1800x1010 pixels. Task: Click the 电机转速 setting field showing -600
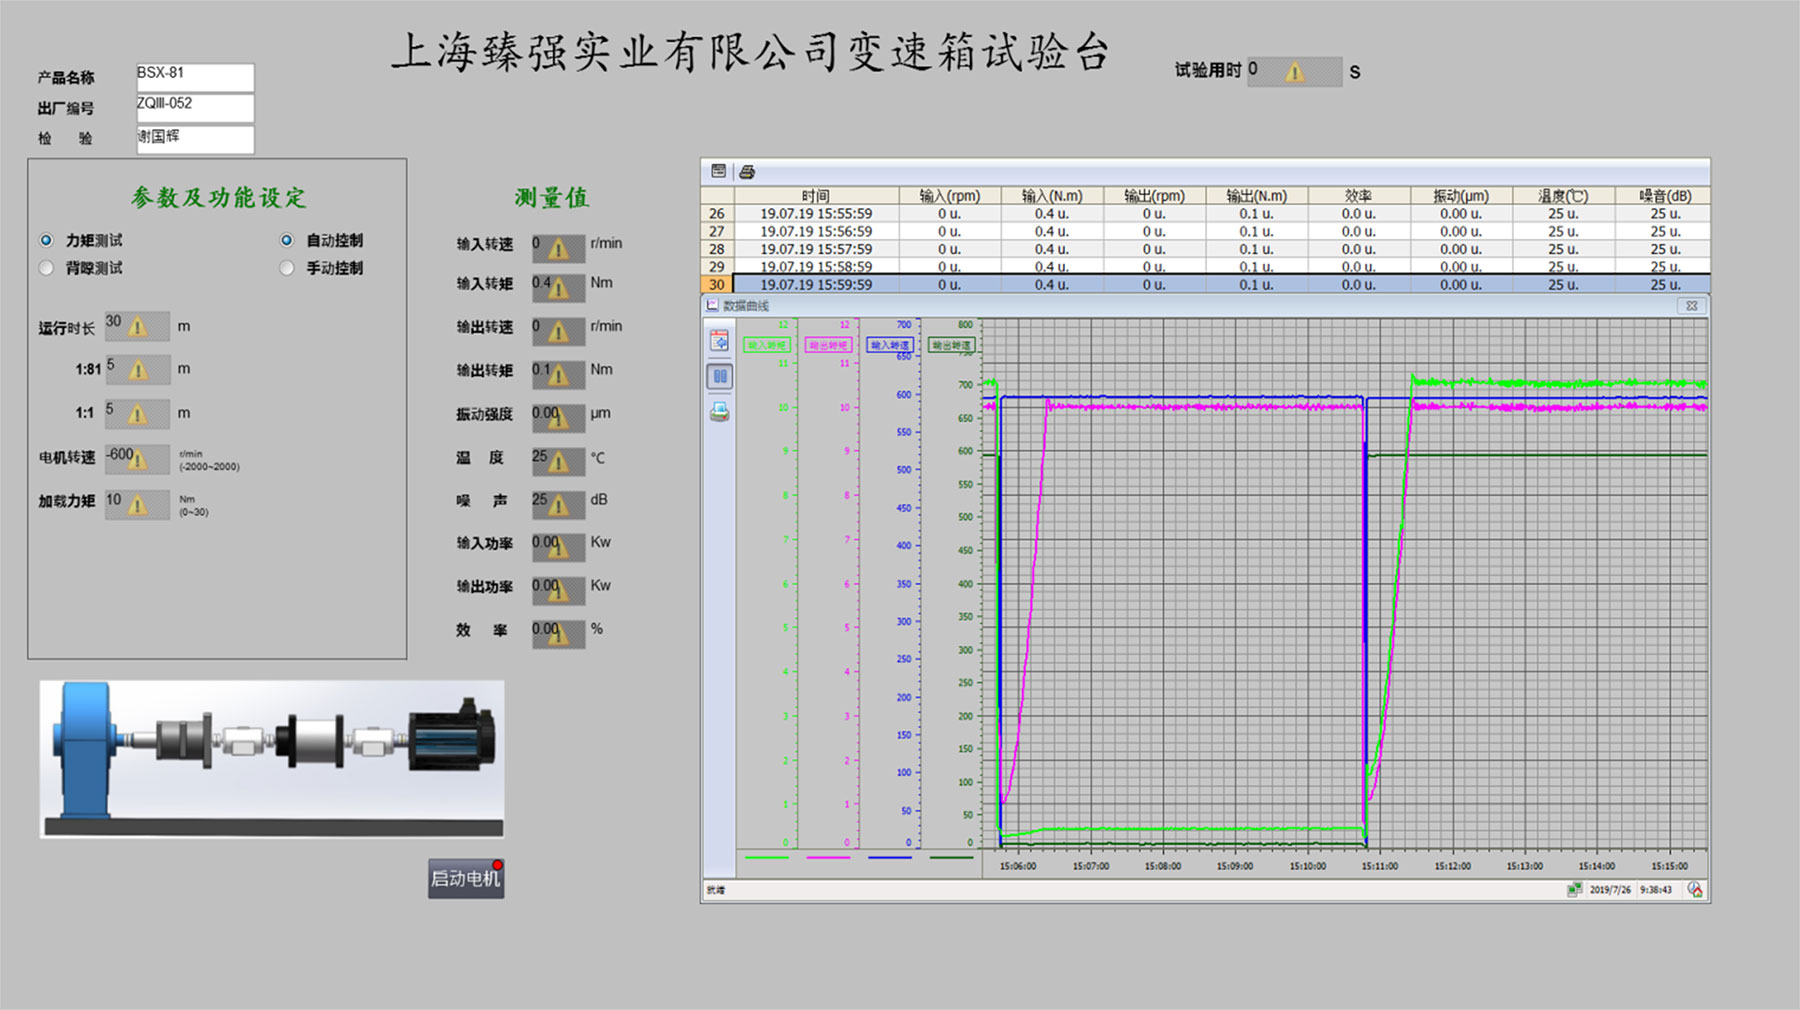point(137,458)
